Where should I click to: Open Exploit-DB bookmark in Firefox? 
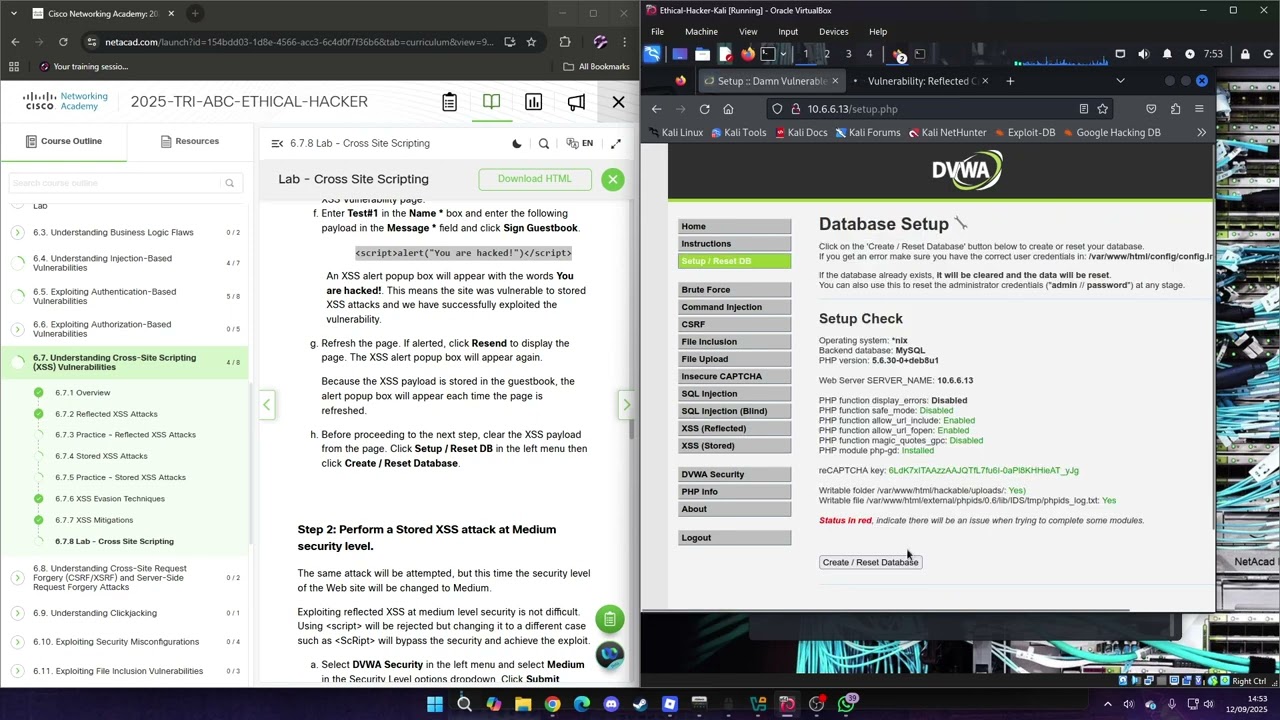[1023, 132]
